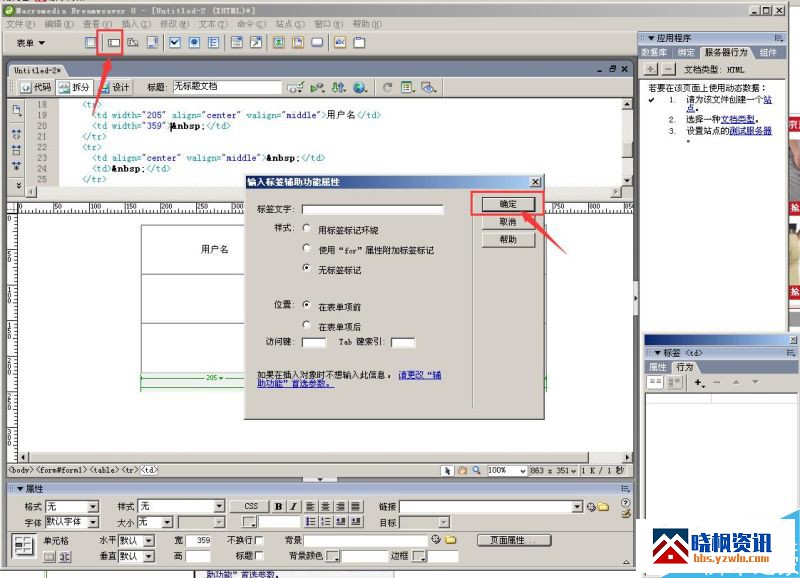Apply bold with the B button
The image size is (800, 578).
pos(279,507)
